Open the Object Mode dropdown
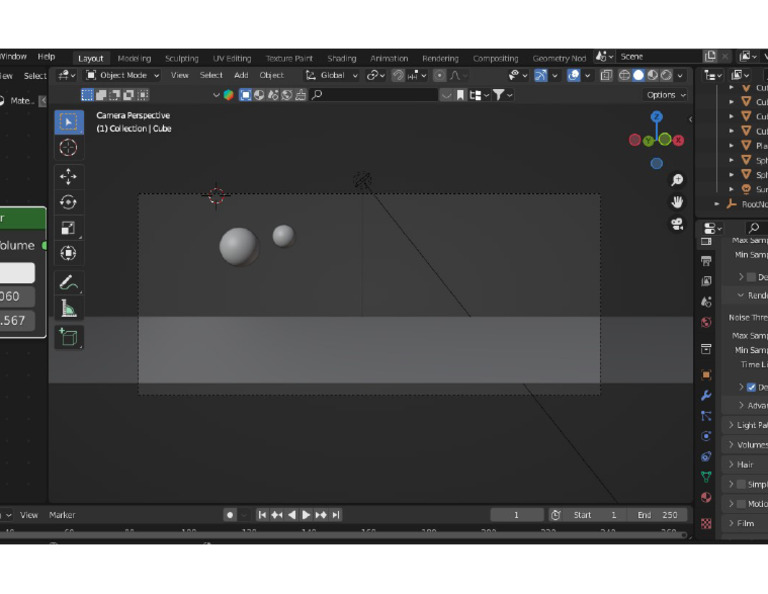 [123, 75]
